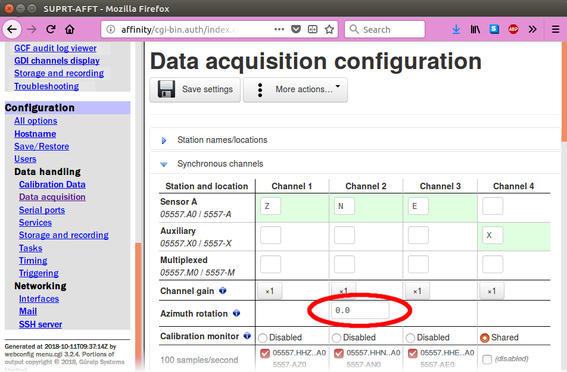Screen dimensions: 567x372
Task: Open page actions three-dot menu in address bar
Action: pyautogui.click(x=279, y=29)
